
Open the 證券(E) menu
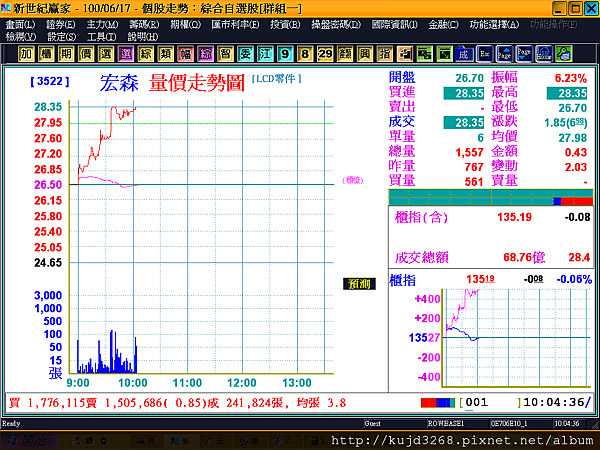pyautogui.click(x=60, y=24)
